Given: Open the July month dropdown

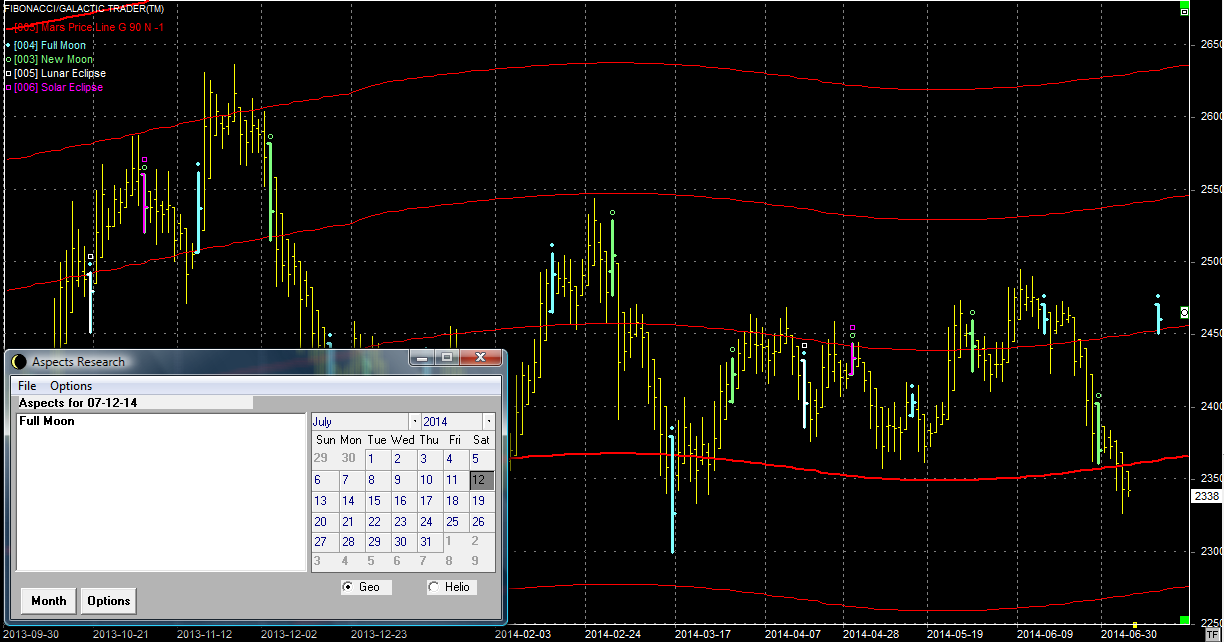Looking at the screenshot, I should point(362,422).
